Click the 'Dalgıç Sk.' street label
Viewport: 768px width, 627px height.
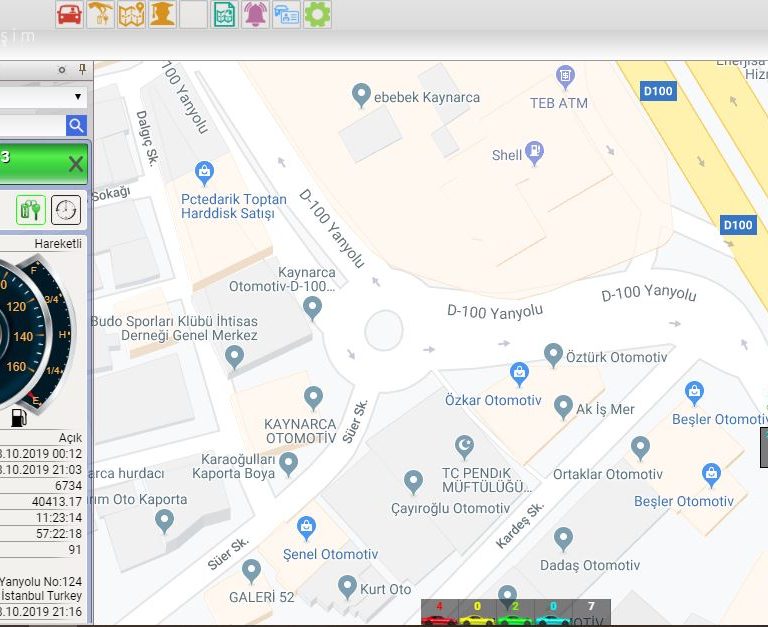pyautogui.click(x=147, y=139)
